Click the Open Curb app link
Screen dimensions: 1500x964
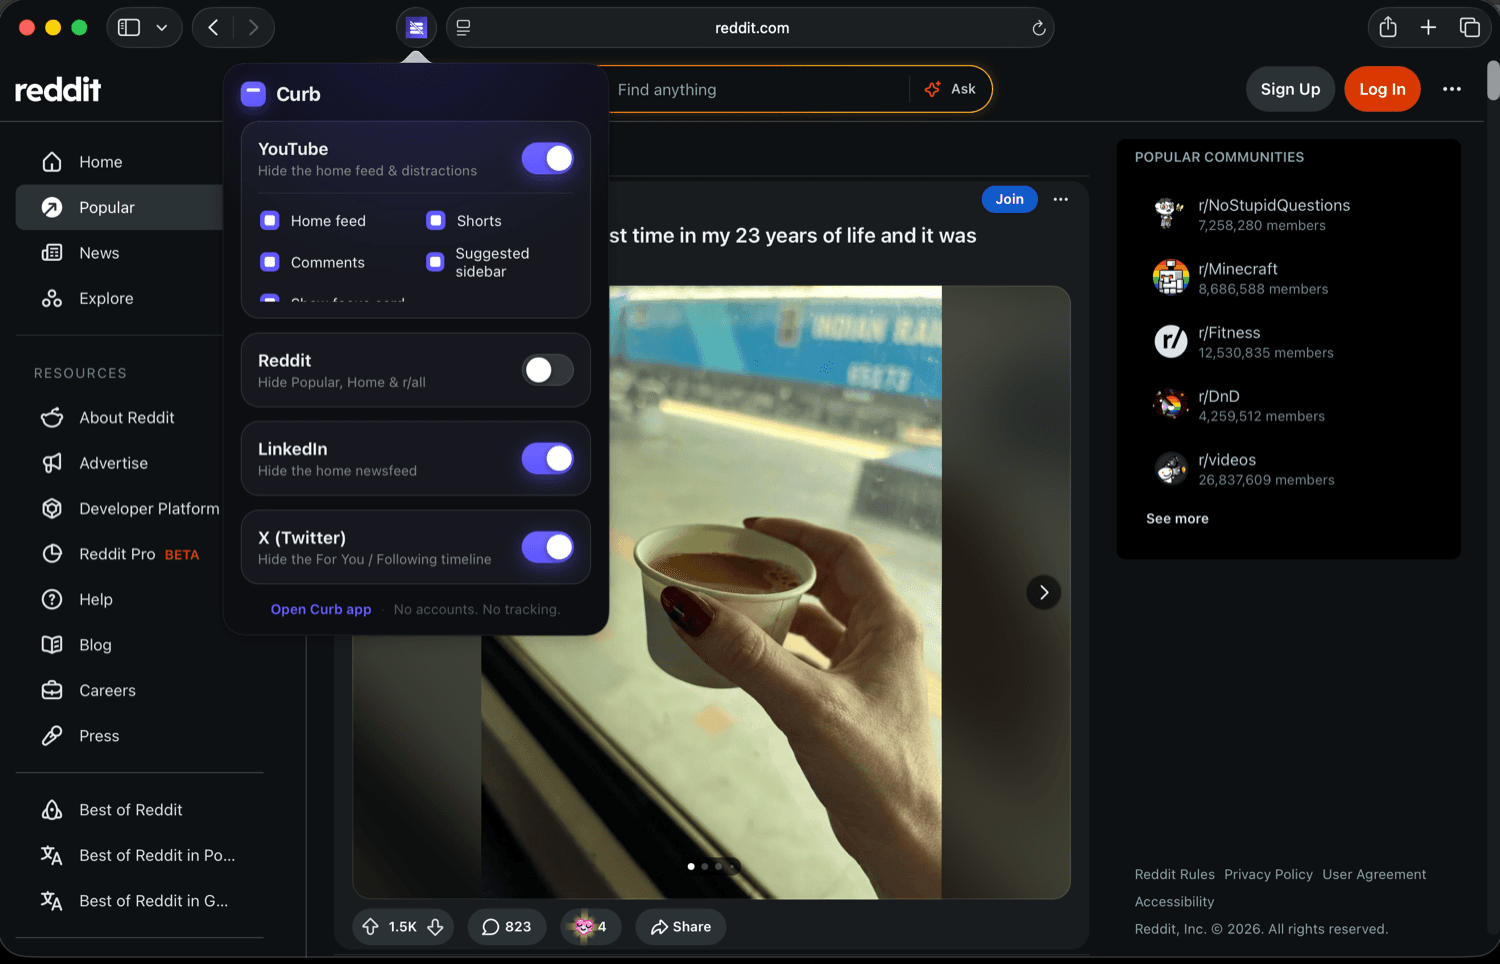point(321,609)
